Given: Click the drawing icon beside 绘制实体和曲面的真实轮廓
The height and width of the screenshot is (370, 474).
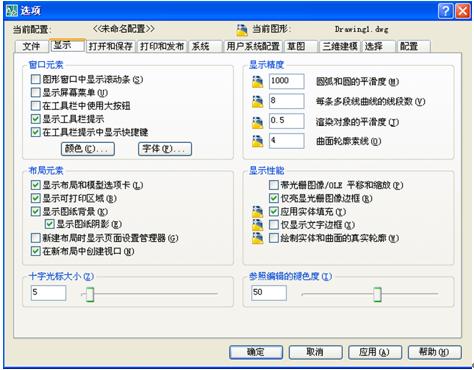Looking at the screenshot, I should [257, 238].
